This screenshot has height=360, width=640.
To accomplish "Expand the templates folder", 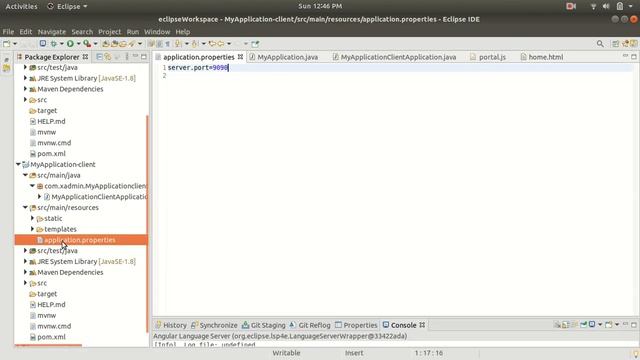I will (x=32, y=229).
